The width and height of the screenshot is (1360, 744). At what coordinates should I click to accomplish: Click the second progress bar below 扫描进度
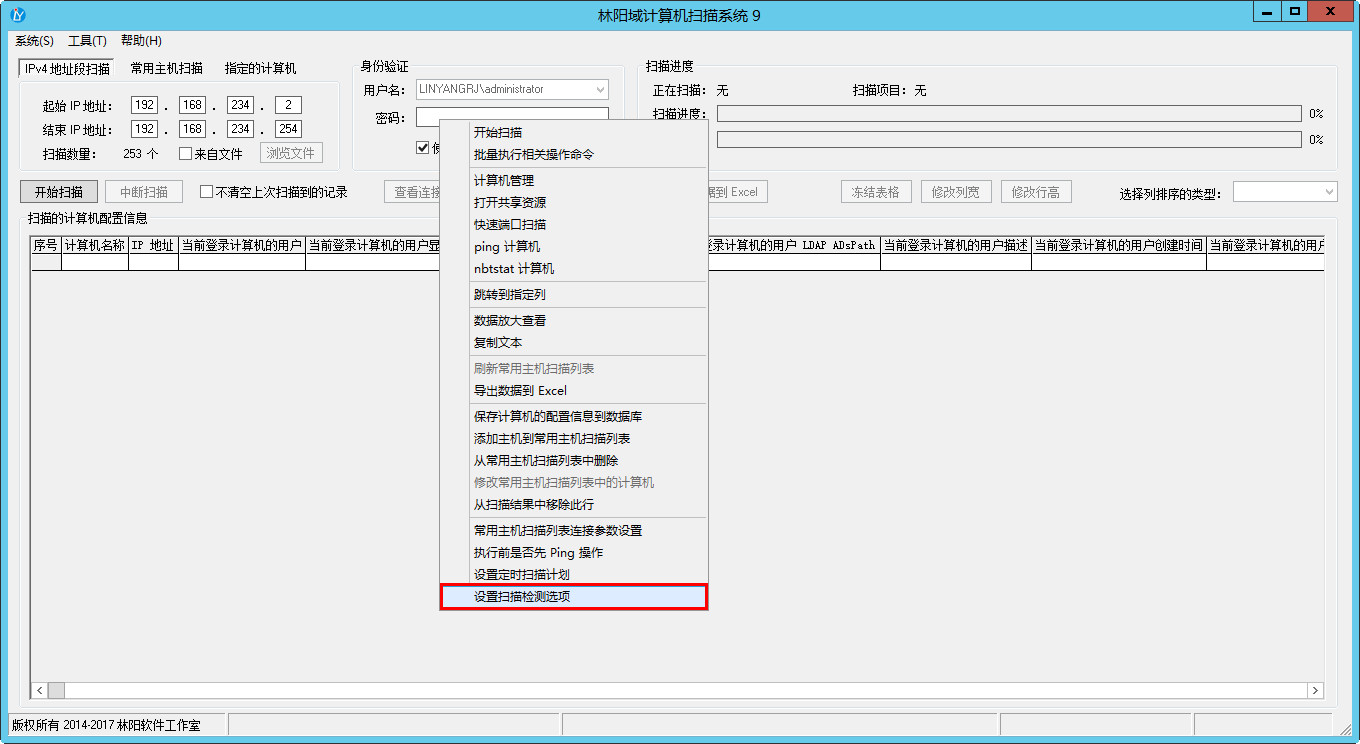1009,140
